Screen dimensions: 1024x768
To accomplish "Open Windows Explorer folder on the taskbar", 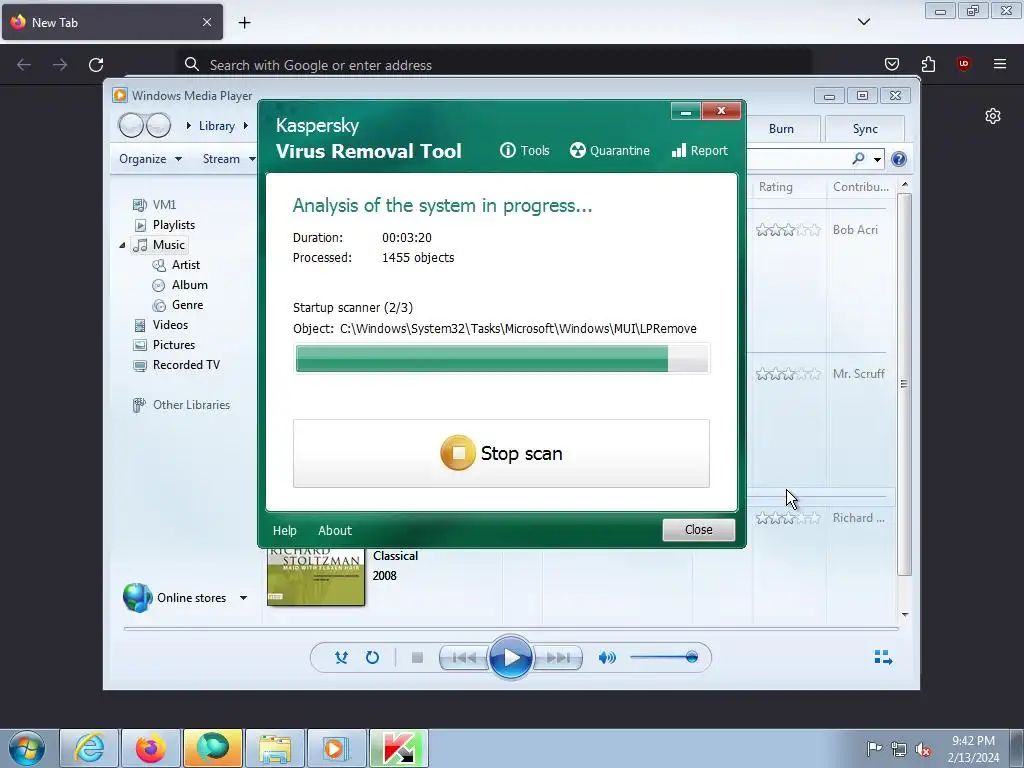I will 275,748.
